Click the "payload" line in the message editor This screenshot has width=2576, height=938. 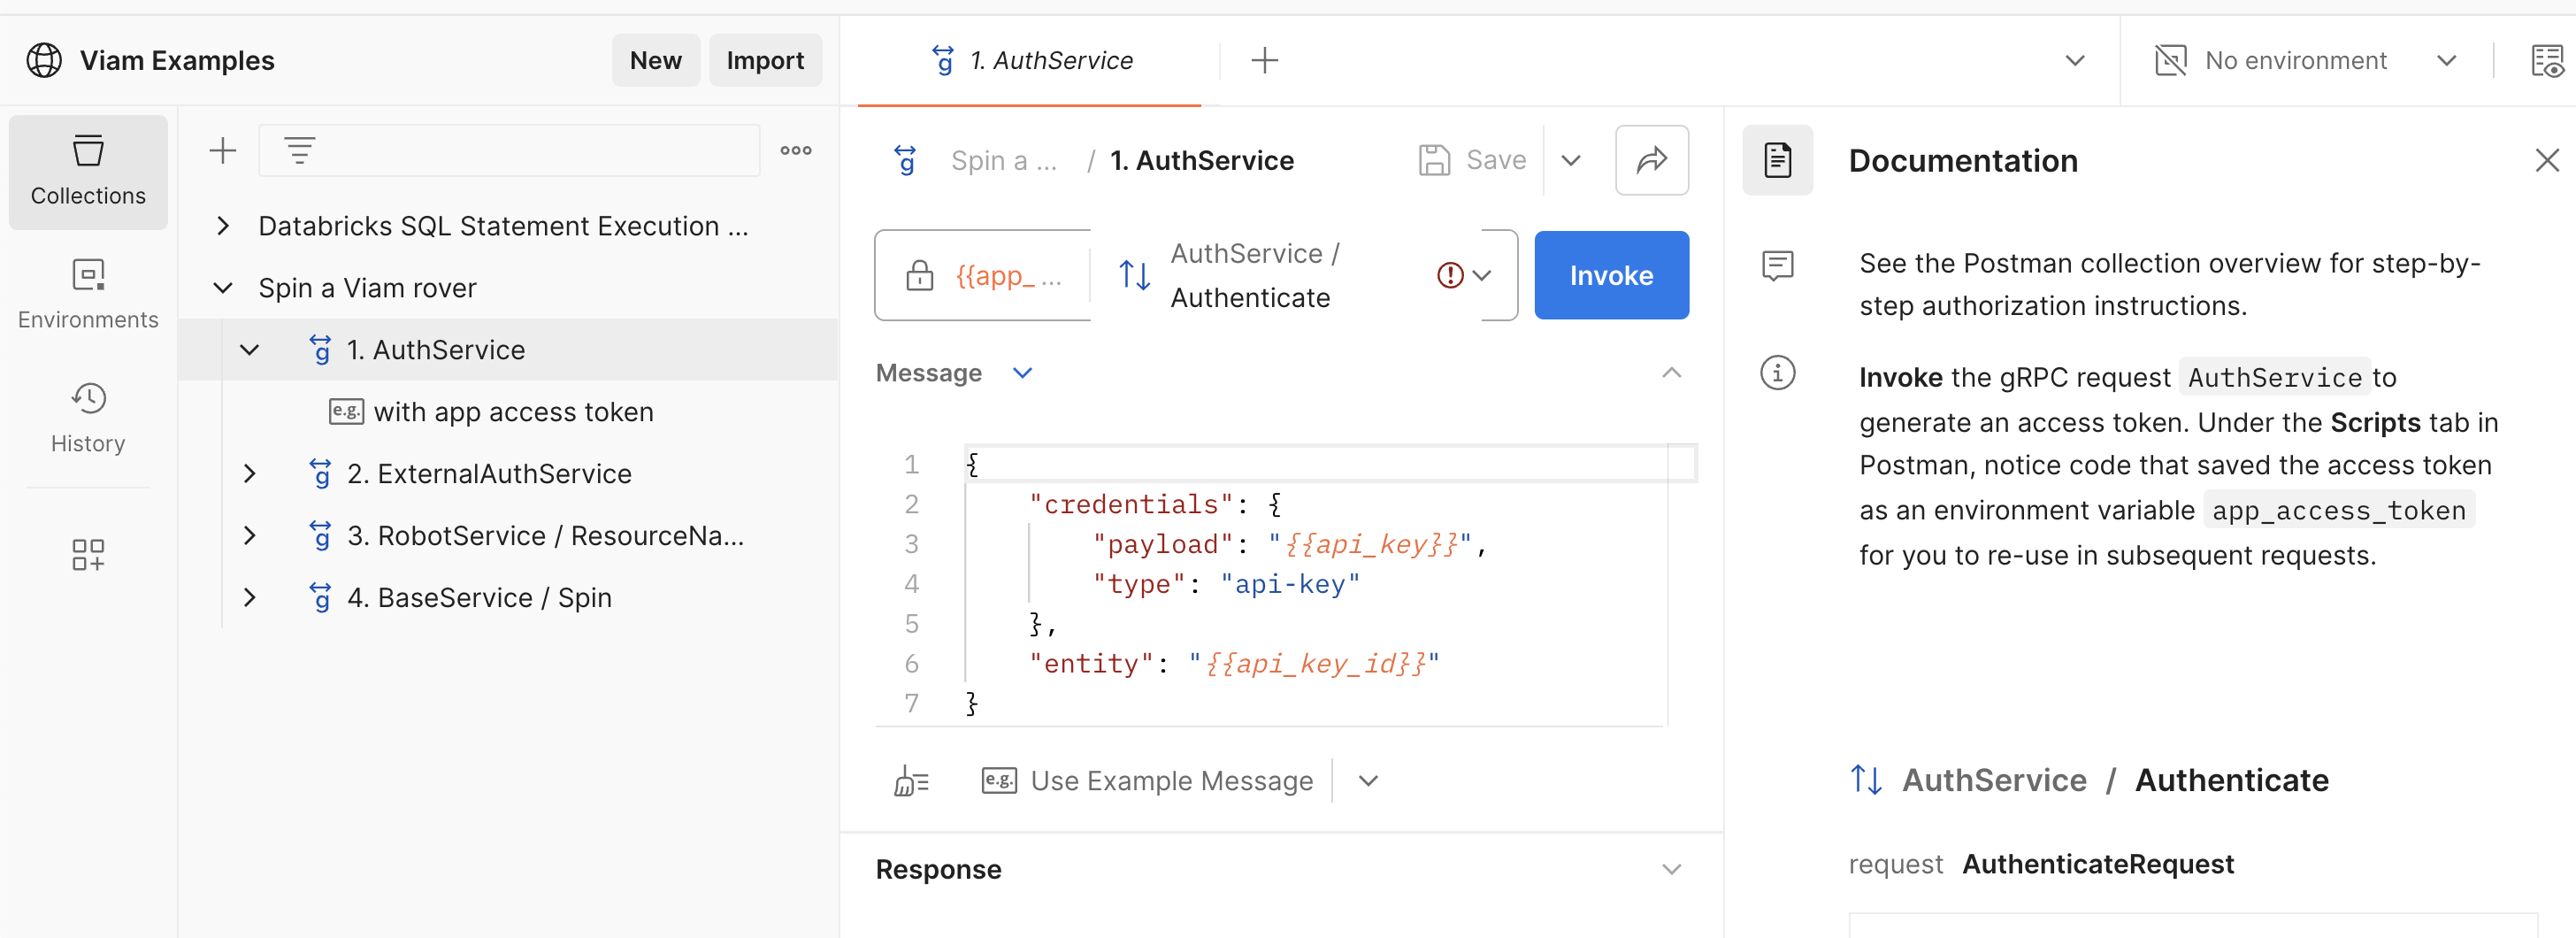1289,544
